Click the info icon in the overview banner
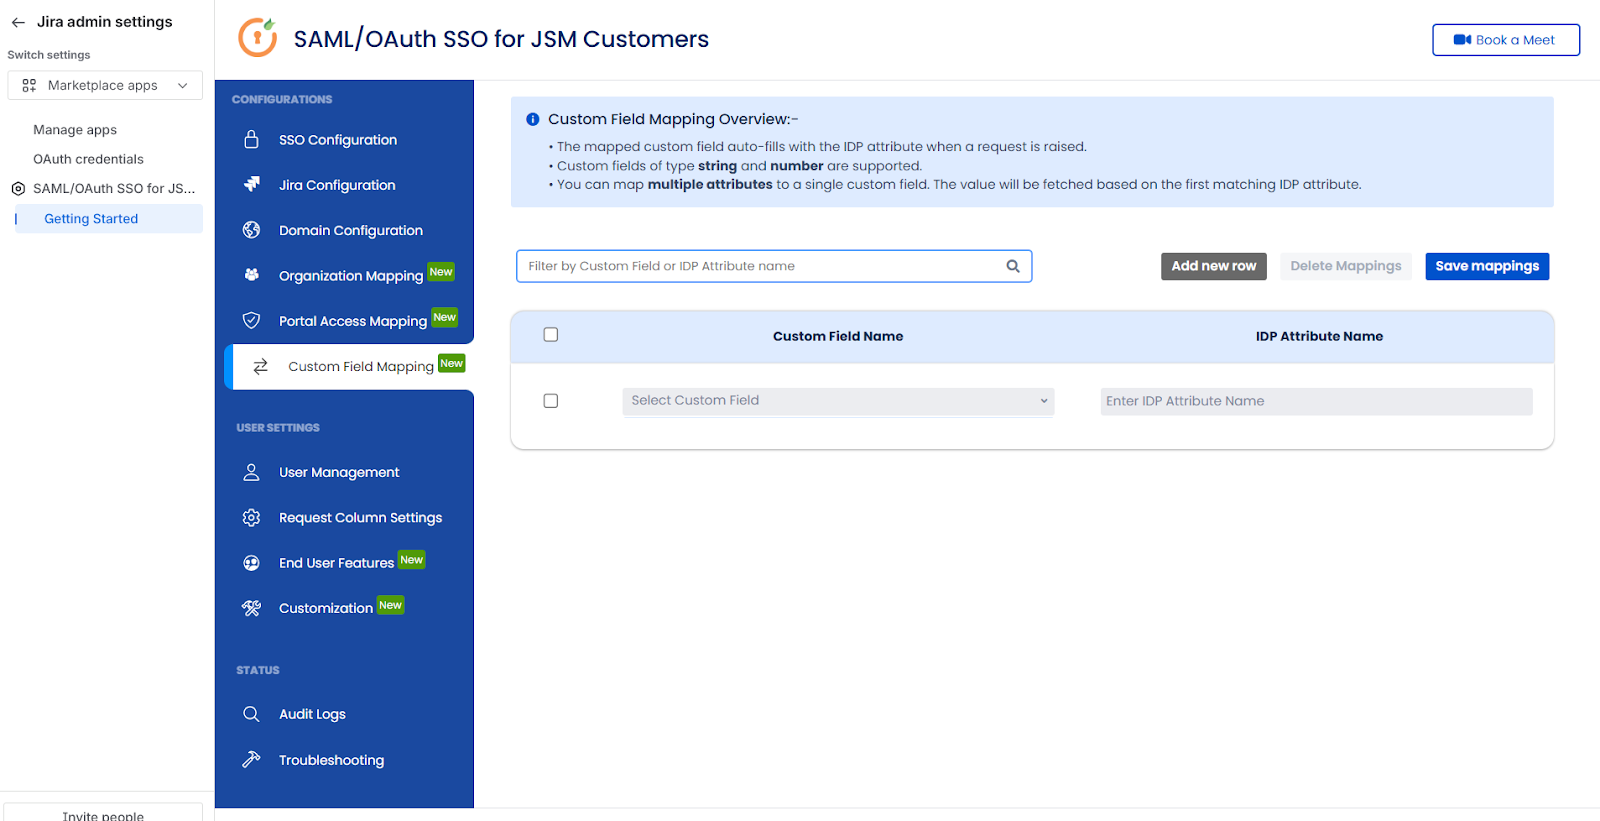Screen dimensions: 1600x821 coord(533,119)
